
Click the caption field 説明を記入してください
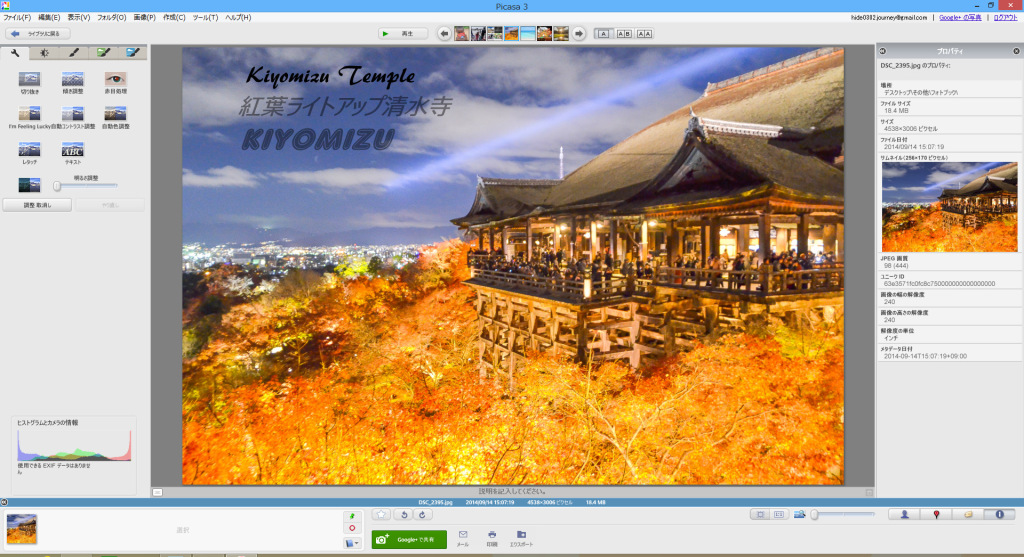coord(513,491)
